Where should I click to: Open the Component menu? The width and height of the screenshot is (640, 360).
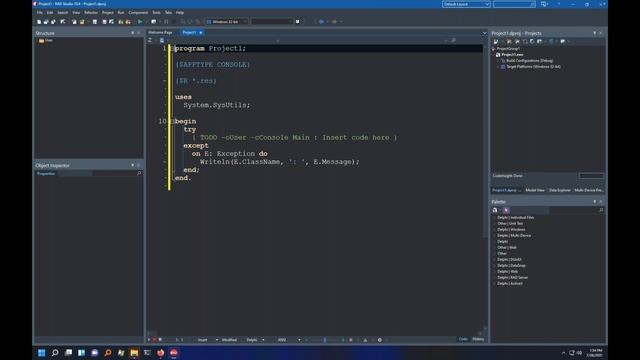(138, 13)
